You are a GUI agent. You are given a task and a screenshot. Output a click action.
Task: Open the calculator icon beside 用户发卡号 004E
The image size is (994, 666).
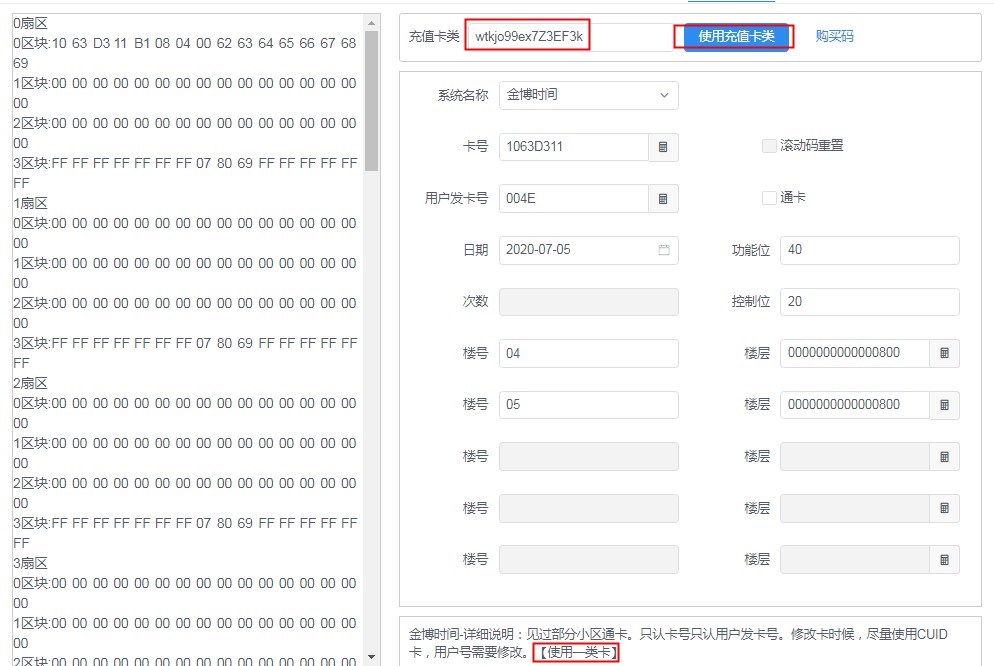[x=663, y=199]
